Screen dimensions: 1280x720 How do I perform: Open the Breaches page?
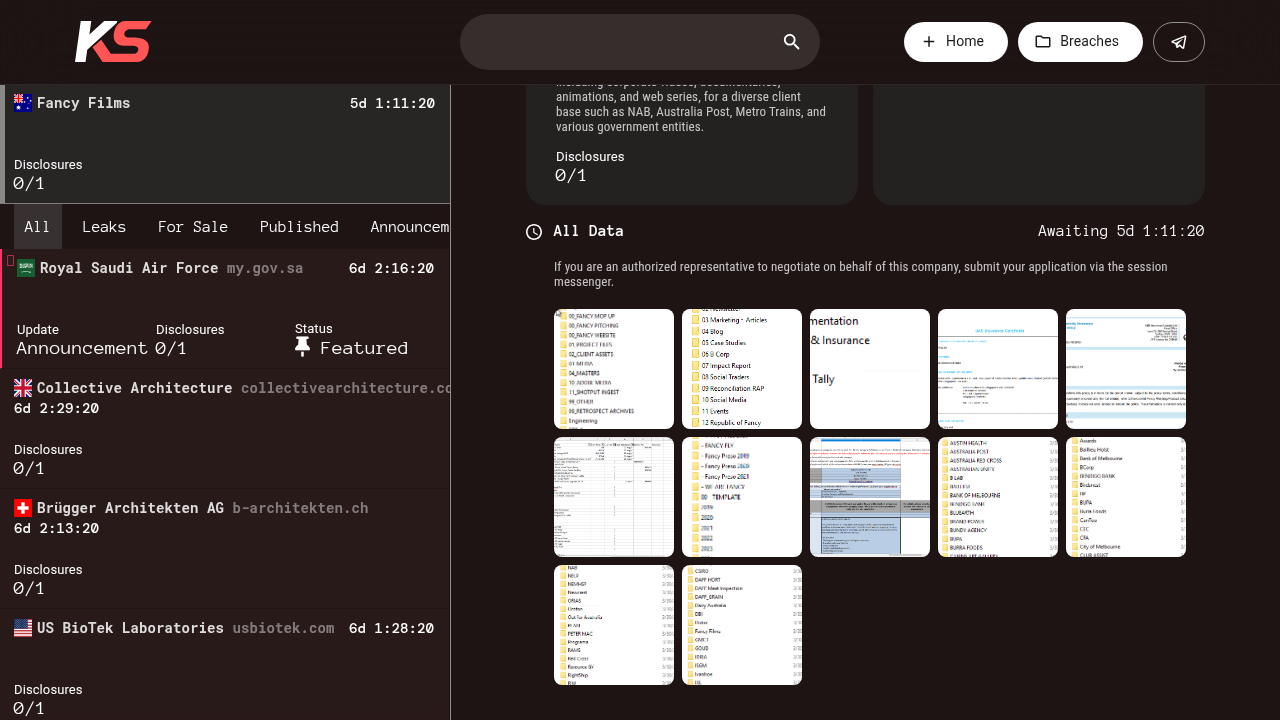tap(1080, 42)
